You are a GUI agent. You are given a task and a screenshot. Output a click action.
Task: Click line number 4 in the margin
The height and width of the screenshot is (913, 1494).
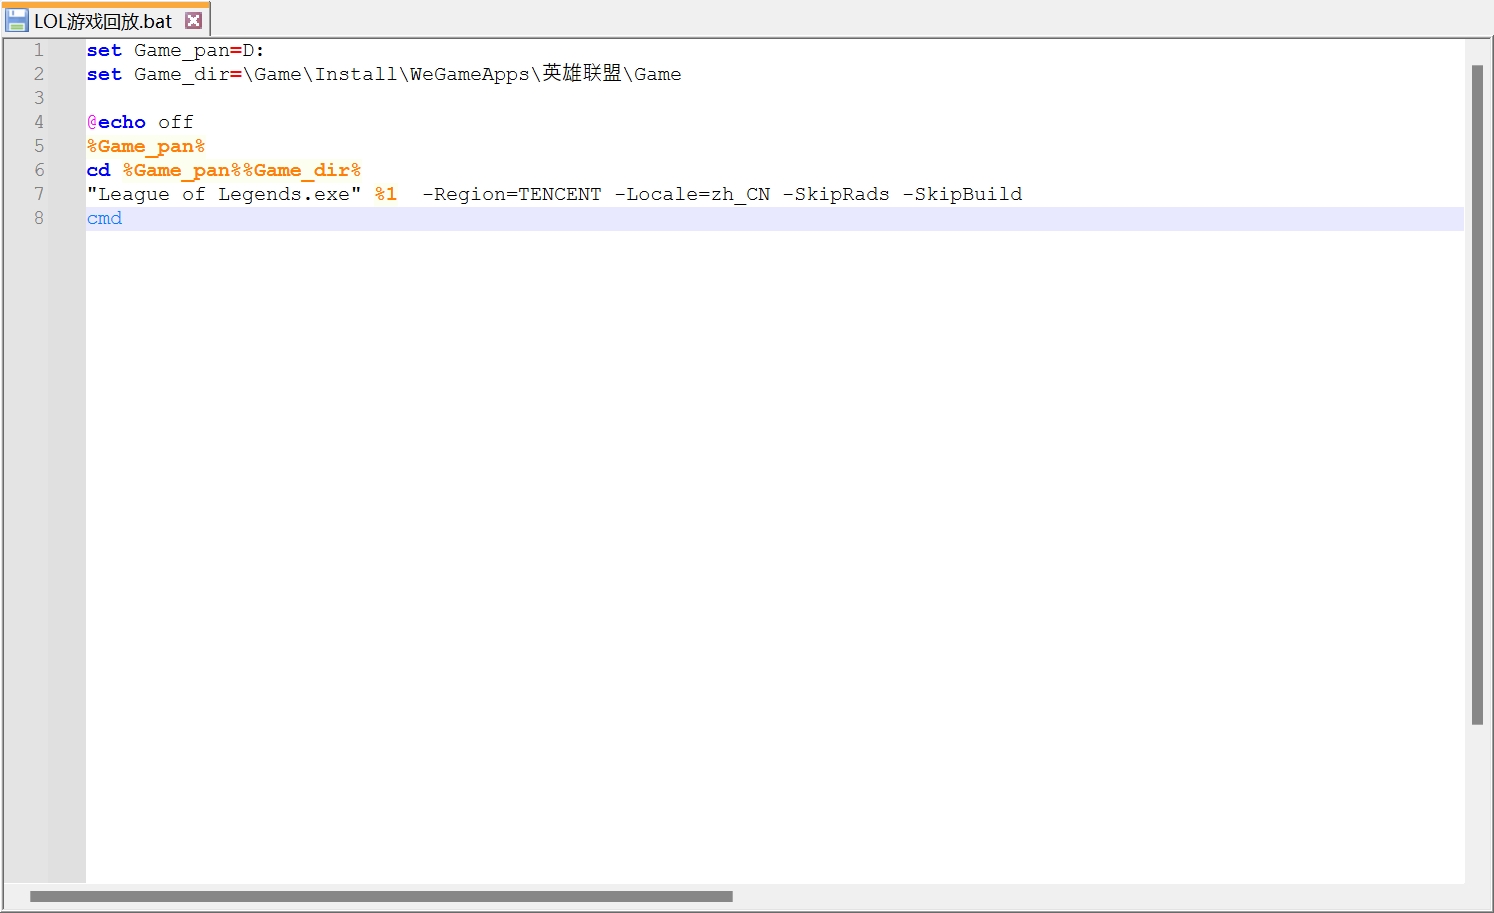point(39,122)
